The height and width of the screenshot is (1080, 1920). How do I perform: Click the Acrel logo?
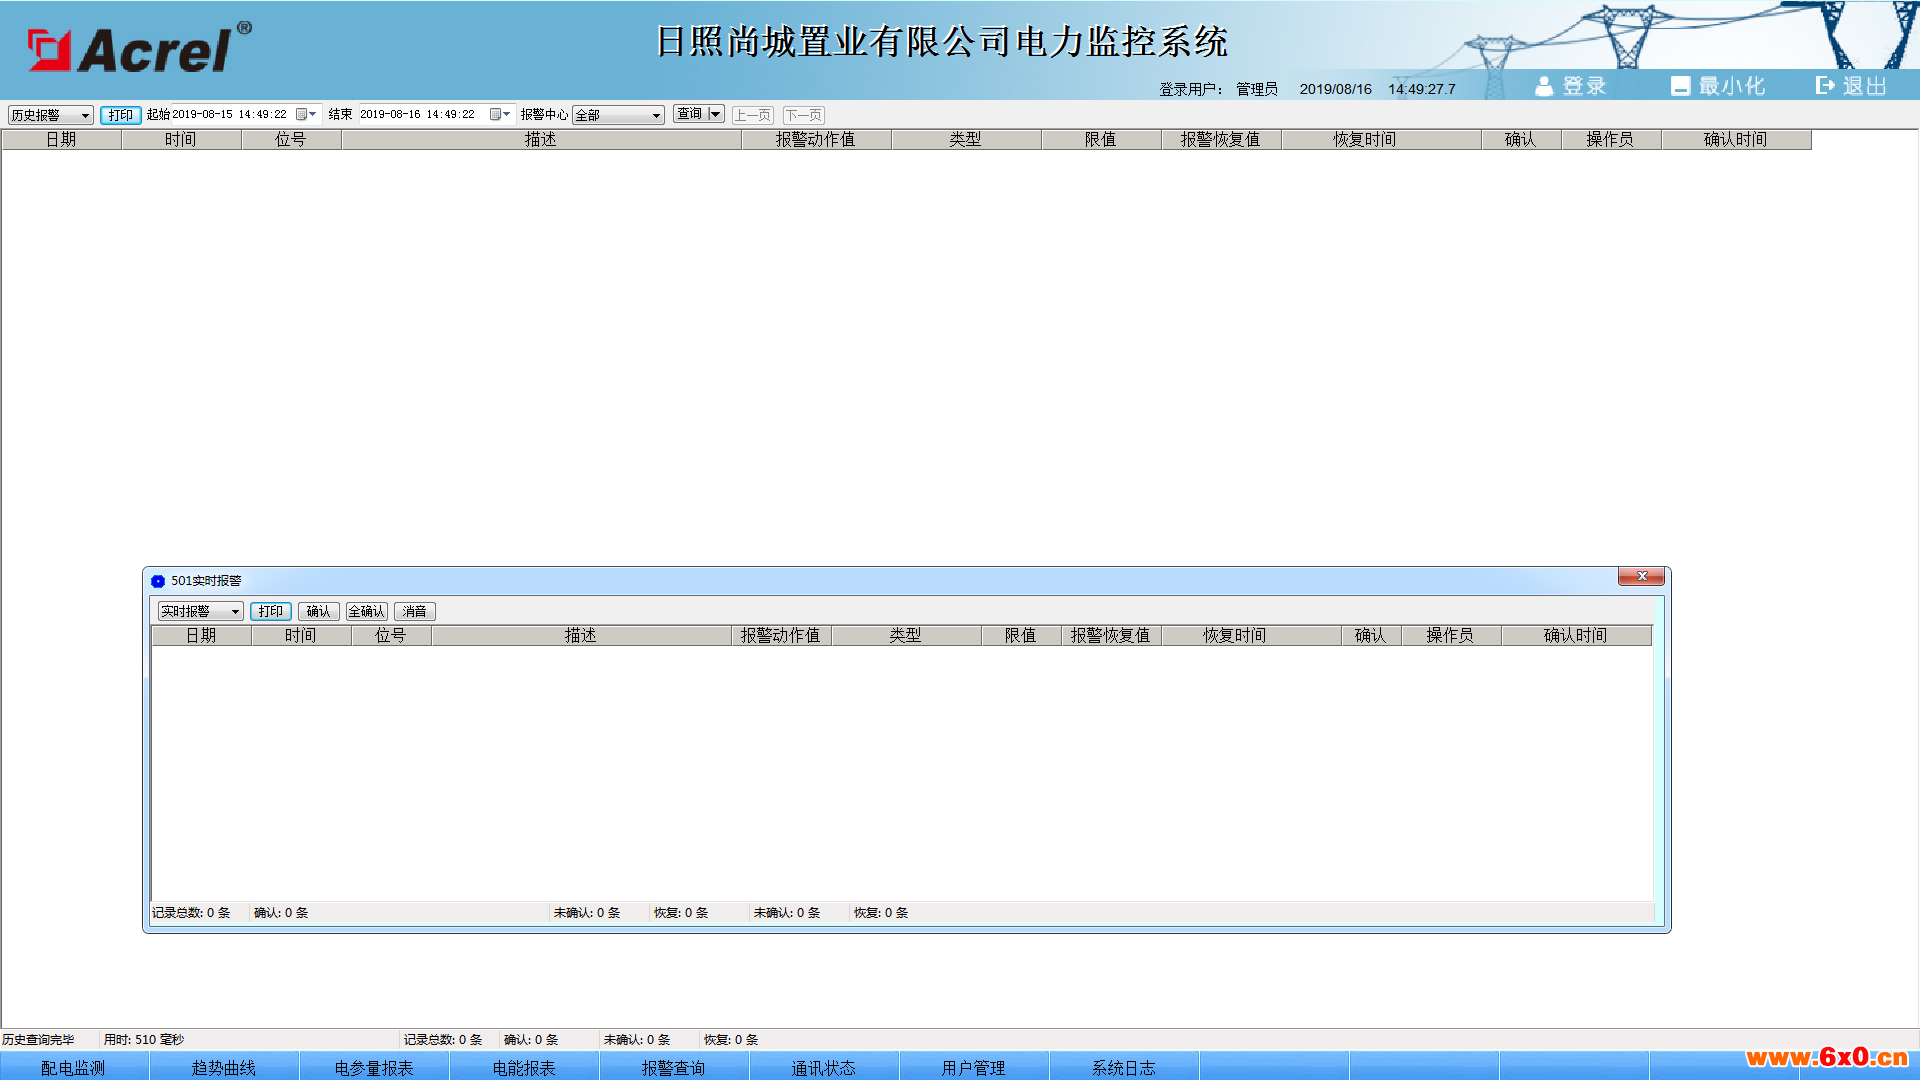140,48
